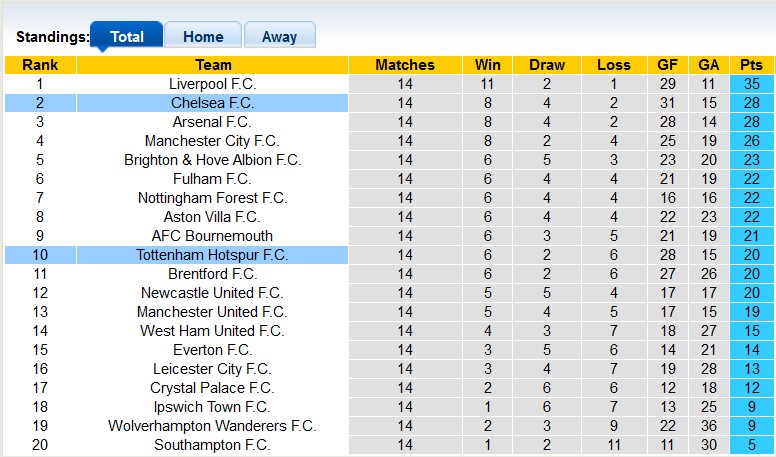The height and width of the screenshot is (457, 776).
Task: Open Brighton & Hove Albion F.C.
Action: click(212, 160)
